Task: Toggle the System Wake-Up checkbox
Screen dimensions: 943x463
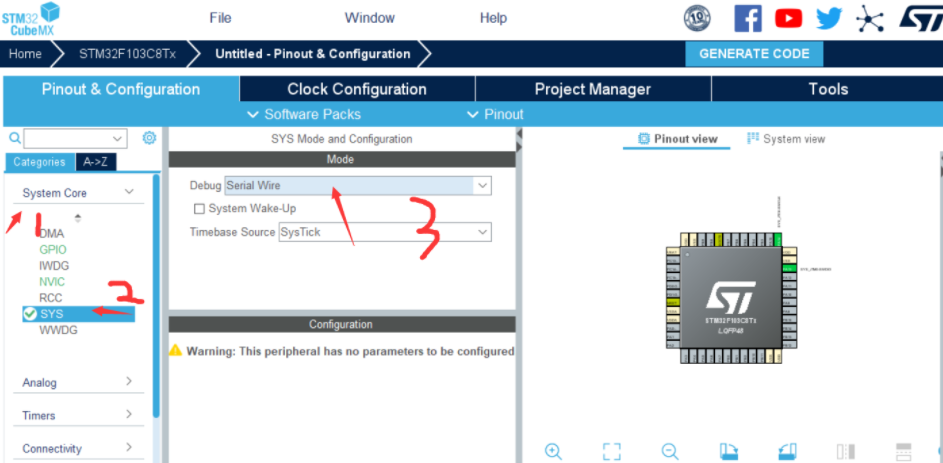Action: (x=199, y=209)
